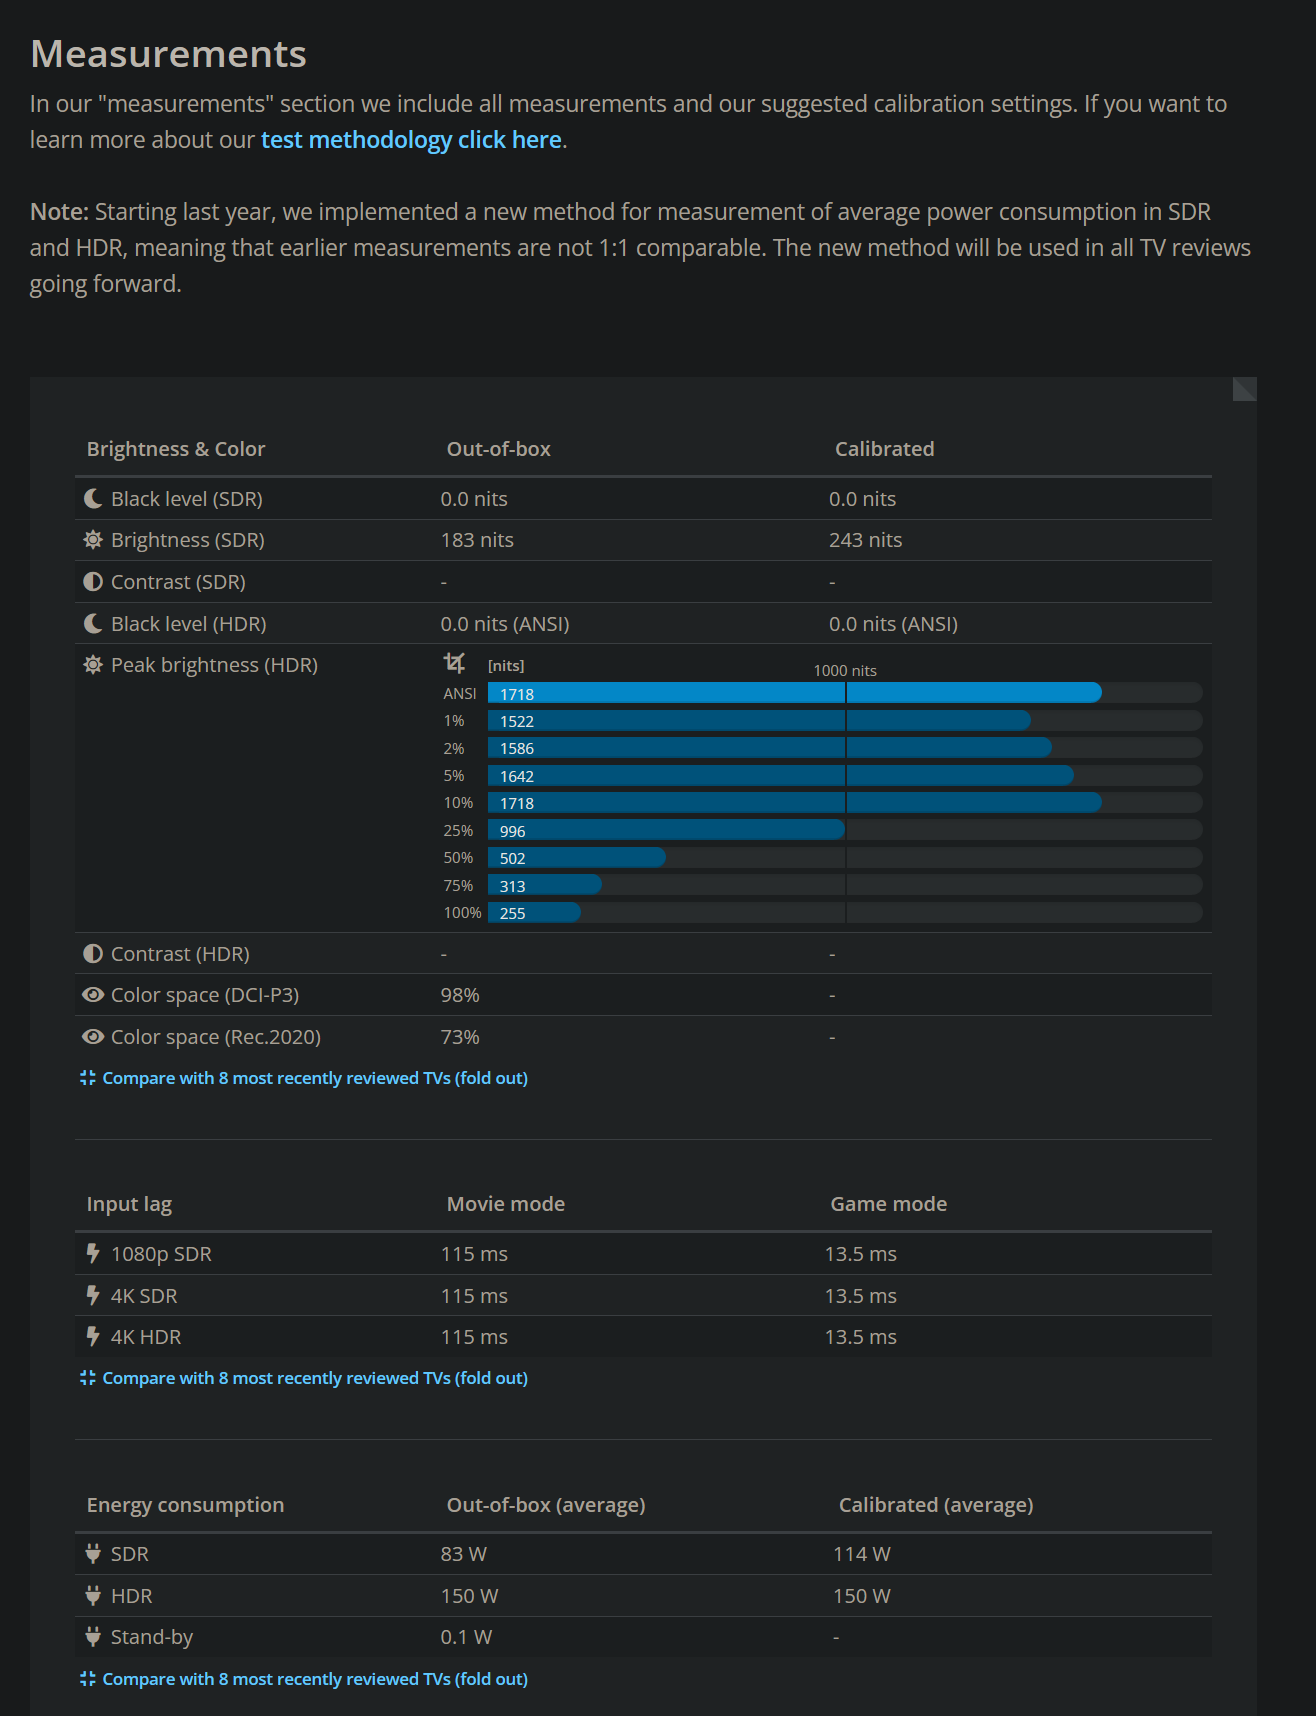Click the plug icon beside HDR energy row
1316x1716 pixels.
93,1596
